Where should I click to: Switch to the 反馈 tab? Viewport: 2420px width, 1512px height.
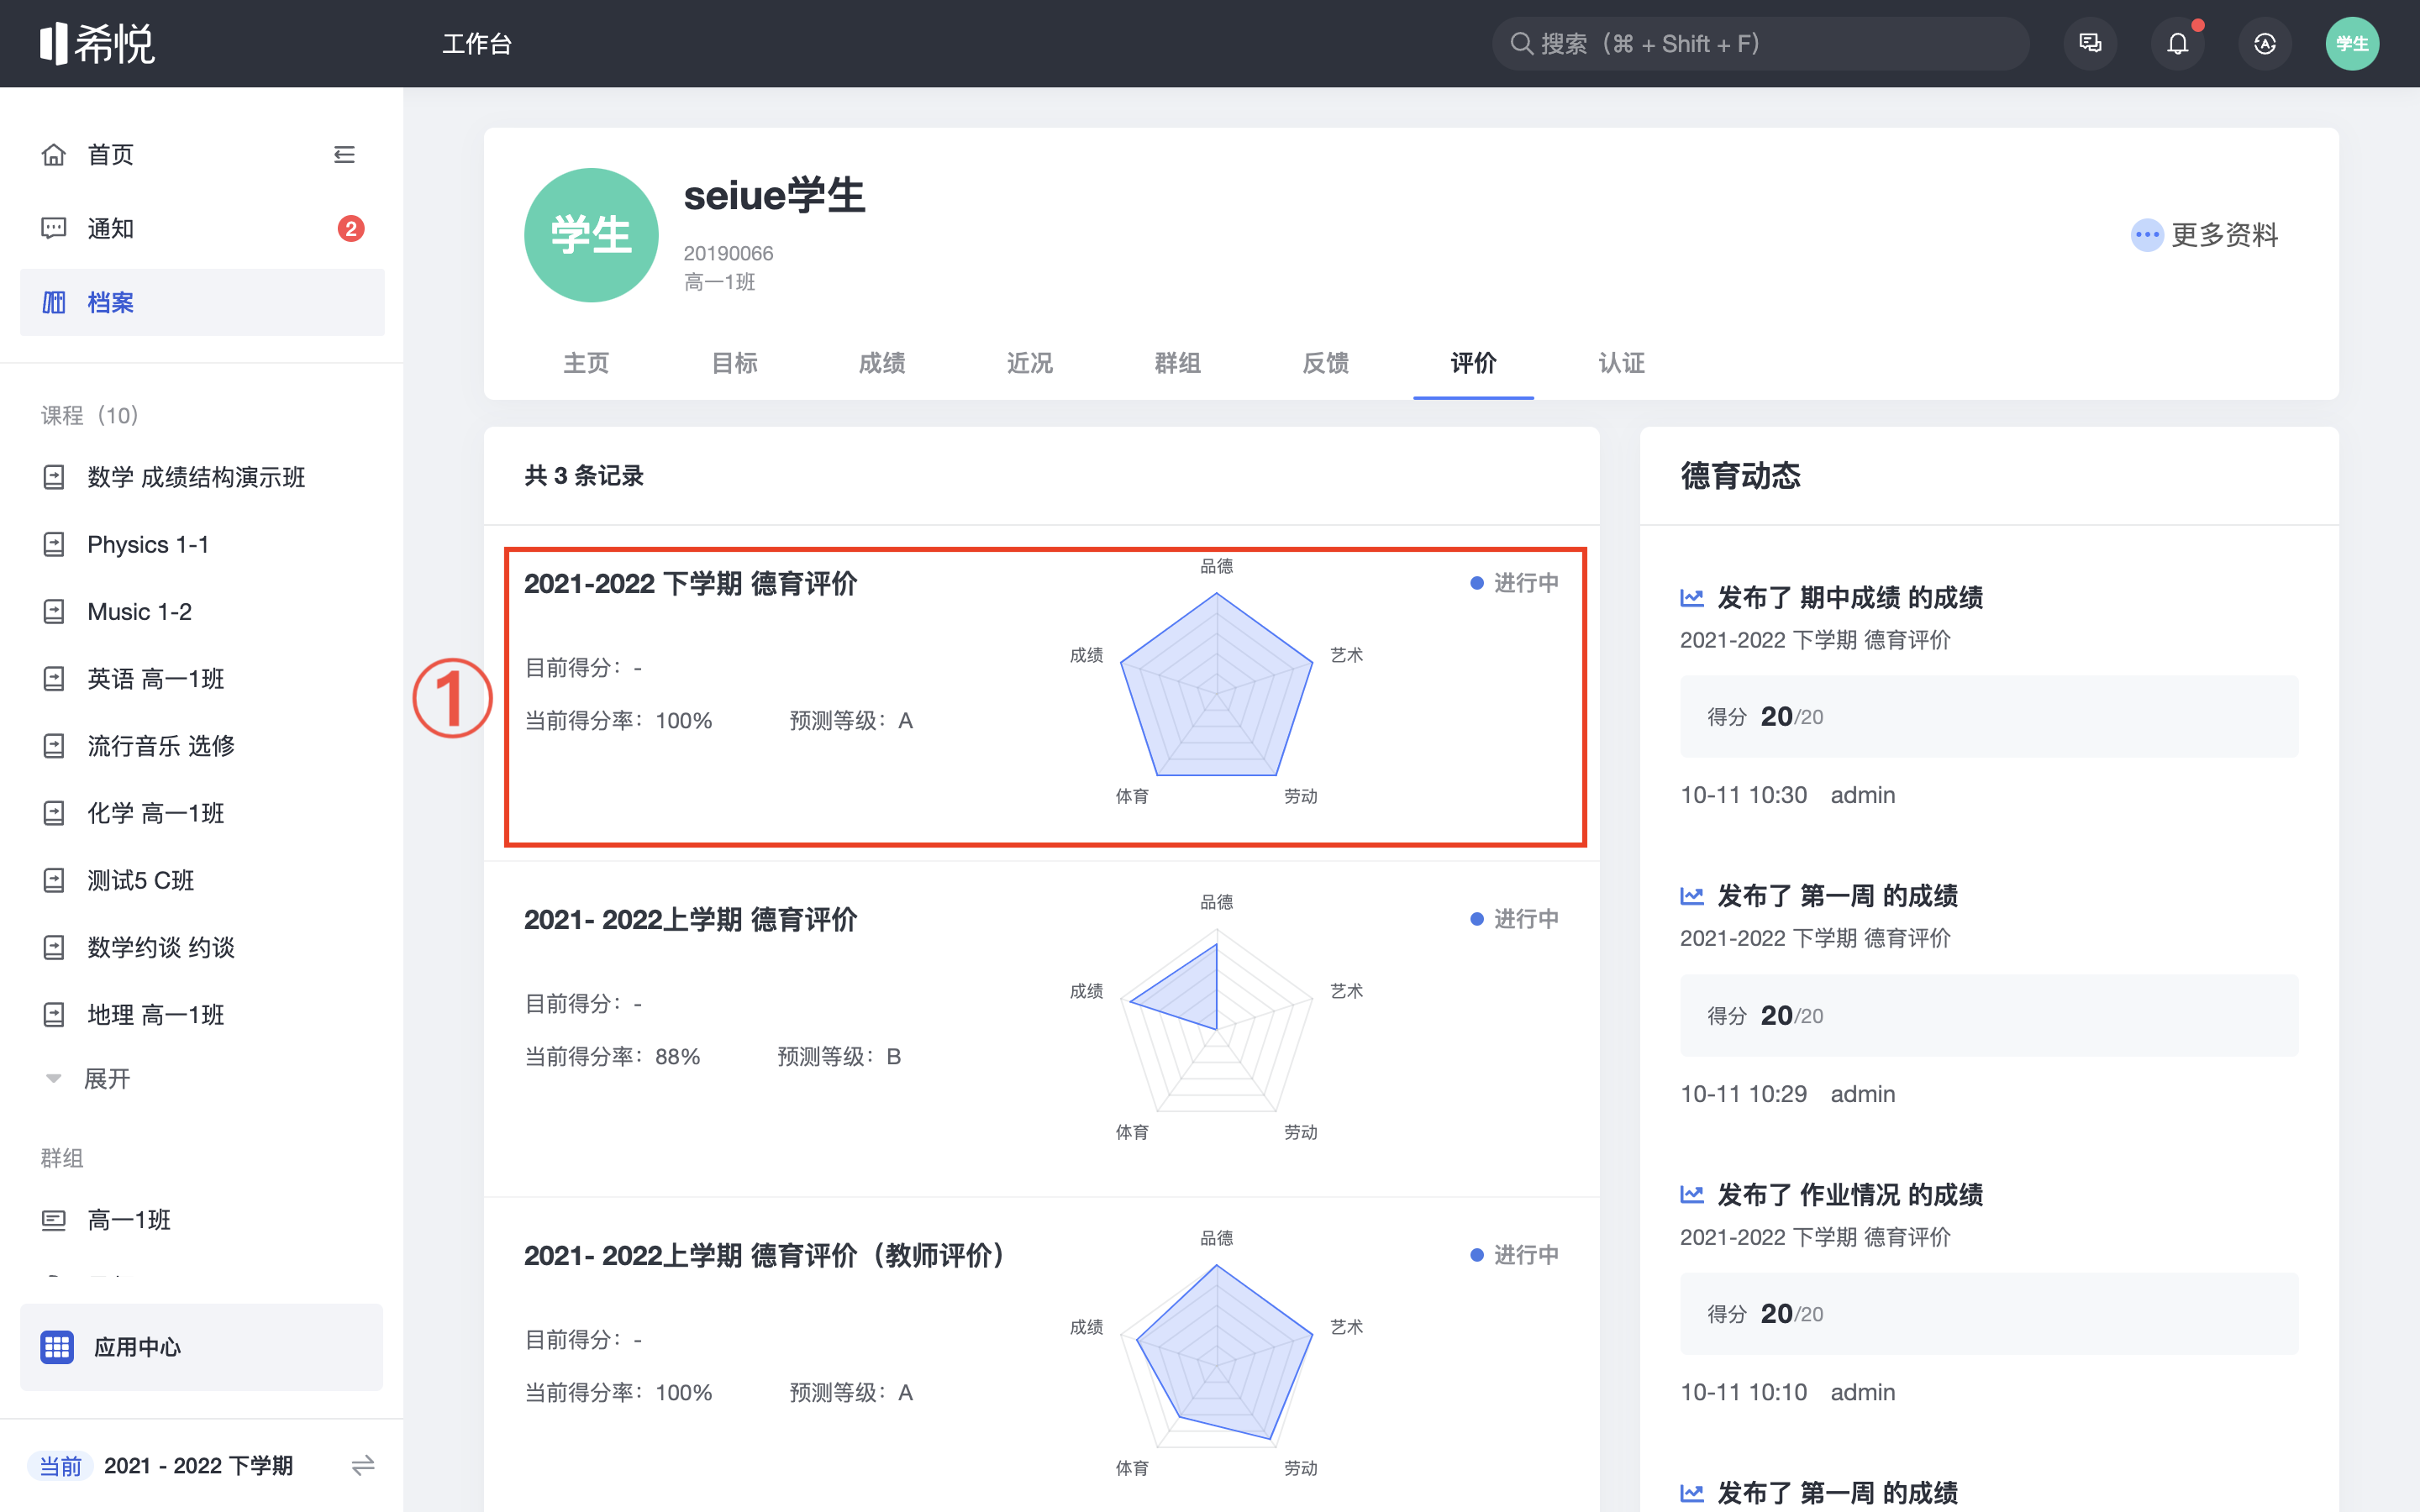[x=1326, y=363]
